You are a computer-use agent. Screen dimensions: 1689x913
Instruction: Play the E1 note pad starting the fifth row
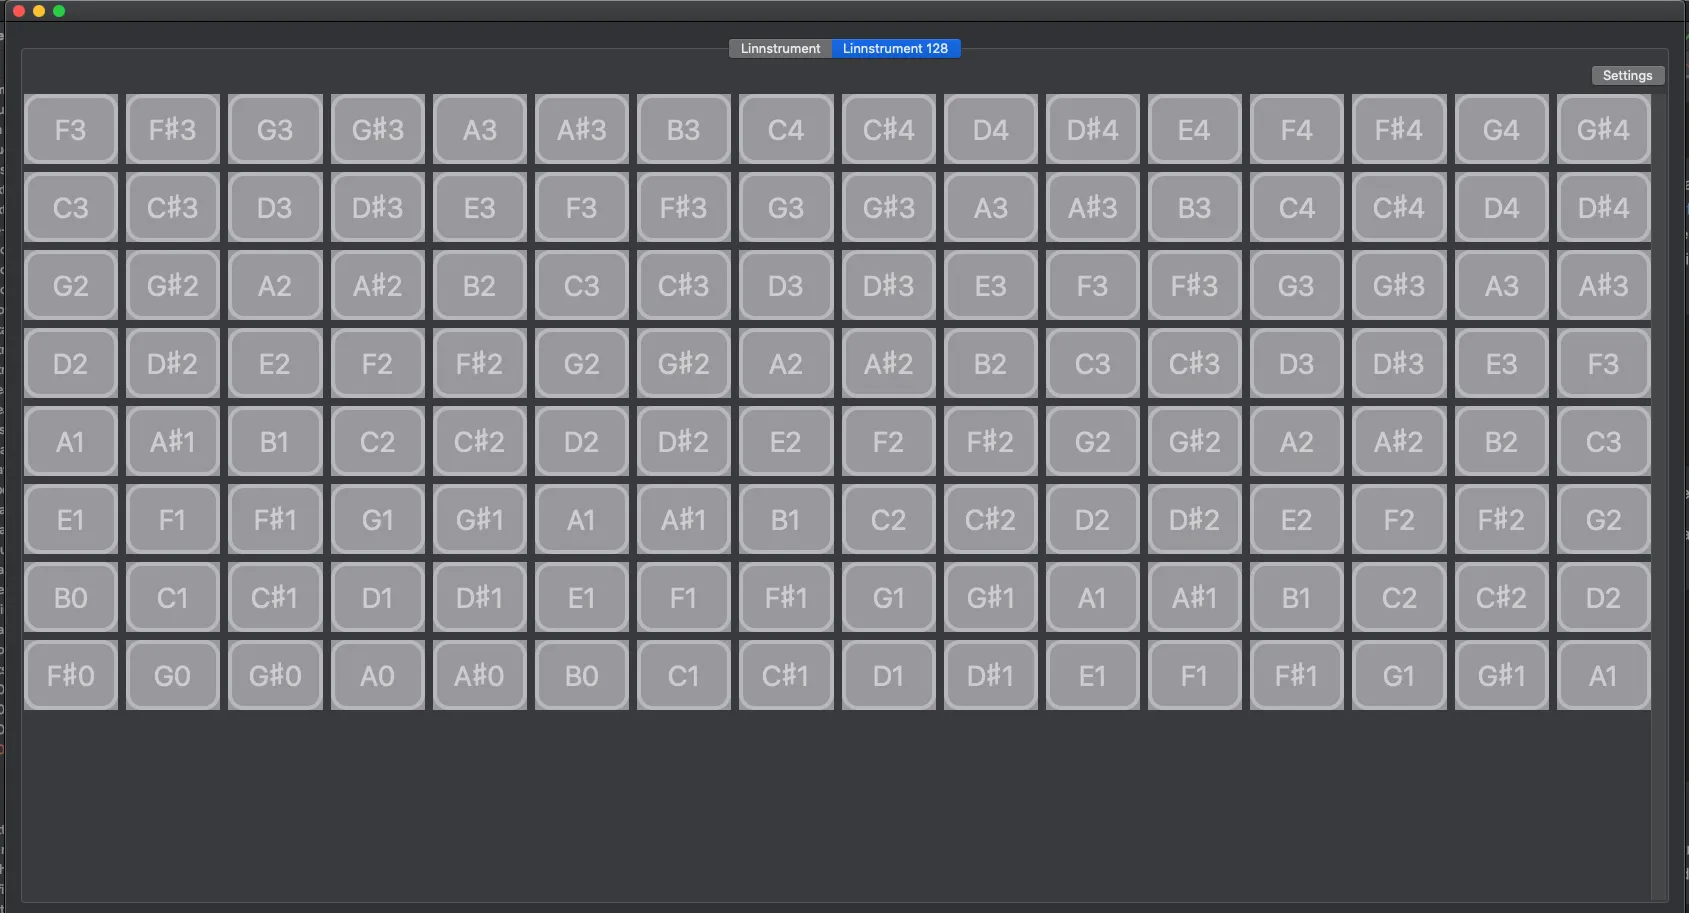pyautogui.click(x=70, y=519)
